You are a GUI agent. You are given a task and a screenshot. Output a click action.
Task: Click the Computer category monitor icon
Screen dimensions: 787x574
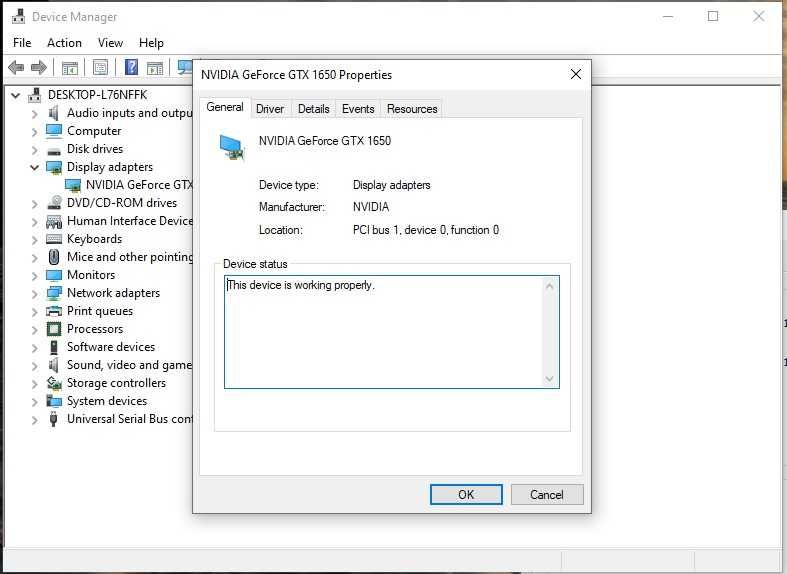click(x=54, y=130)
